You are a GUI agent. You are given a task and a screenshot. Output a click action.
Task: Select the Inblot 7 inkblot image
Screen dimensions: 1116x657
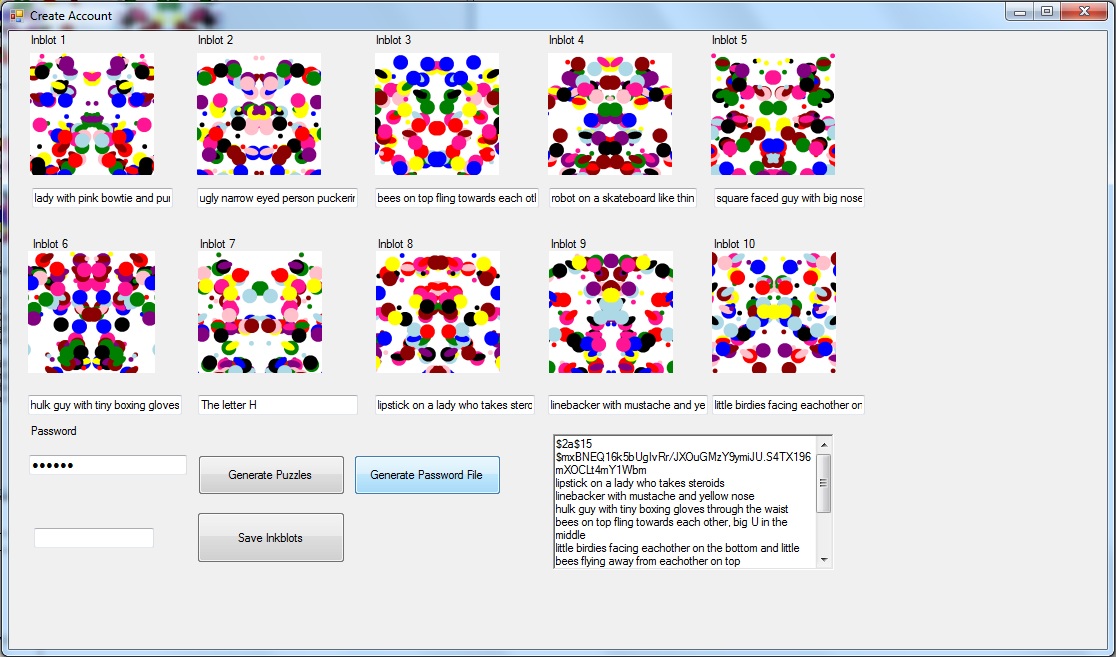click(260, 312)
